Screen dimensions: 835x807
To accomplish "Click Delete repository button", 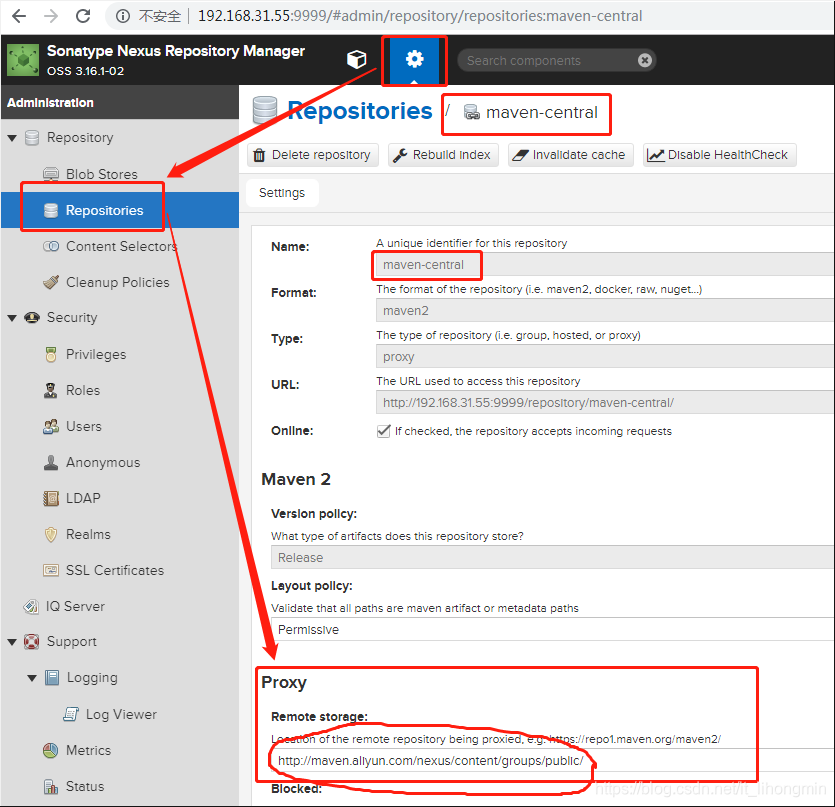I will pos(313,155).
